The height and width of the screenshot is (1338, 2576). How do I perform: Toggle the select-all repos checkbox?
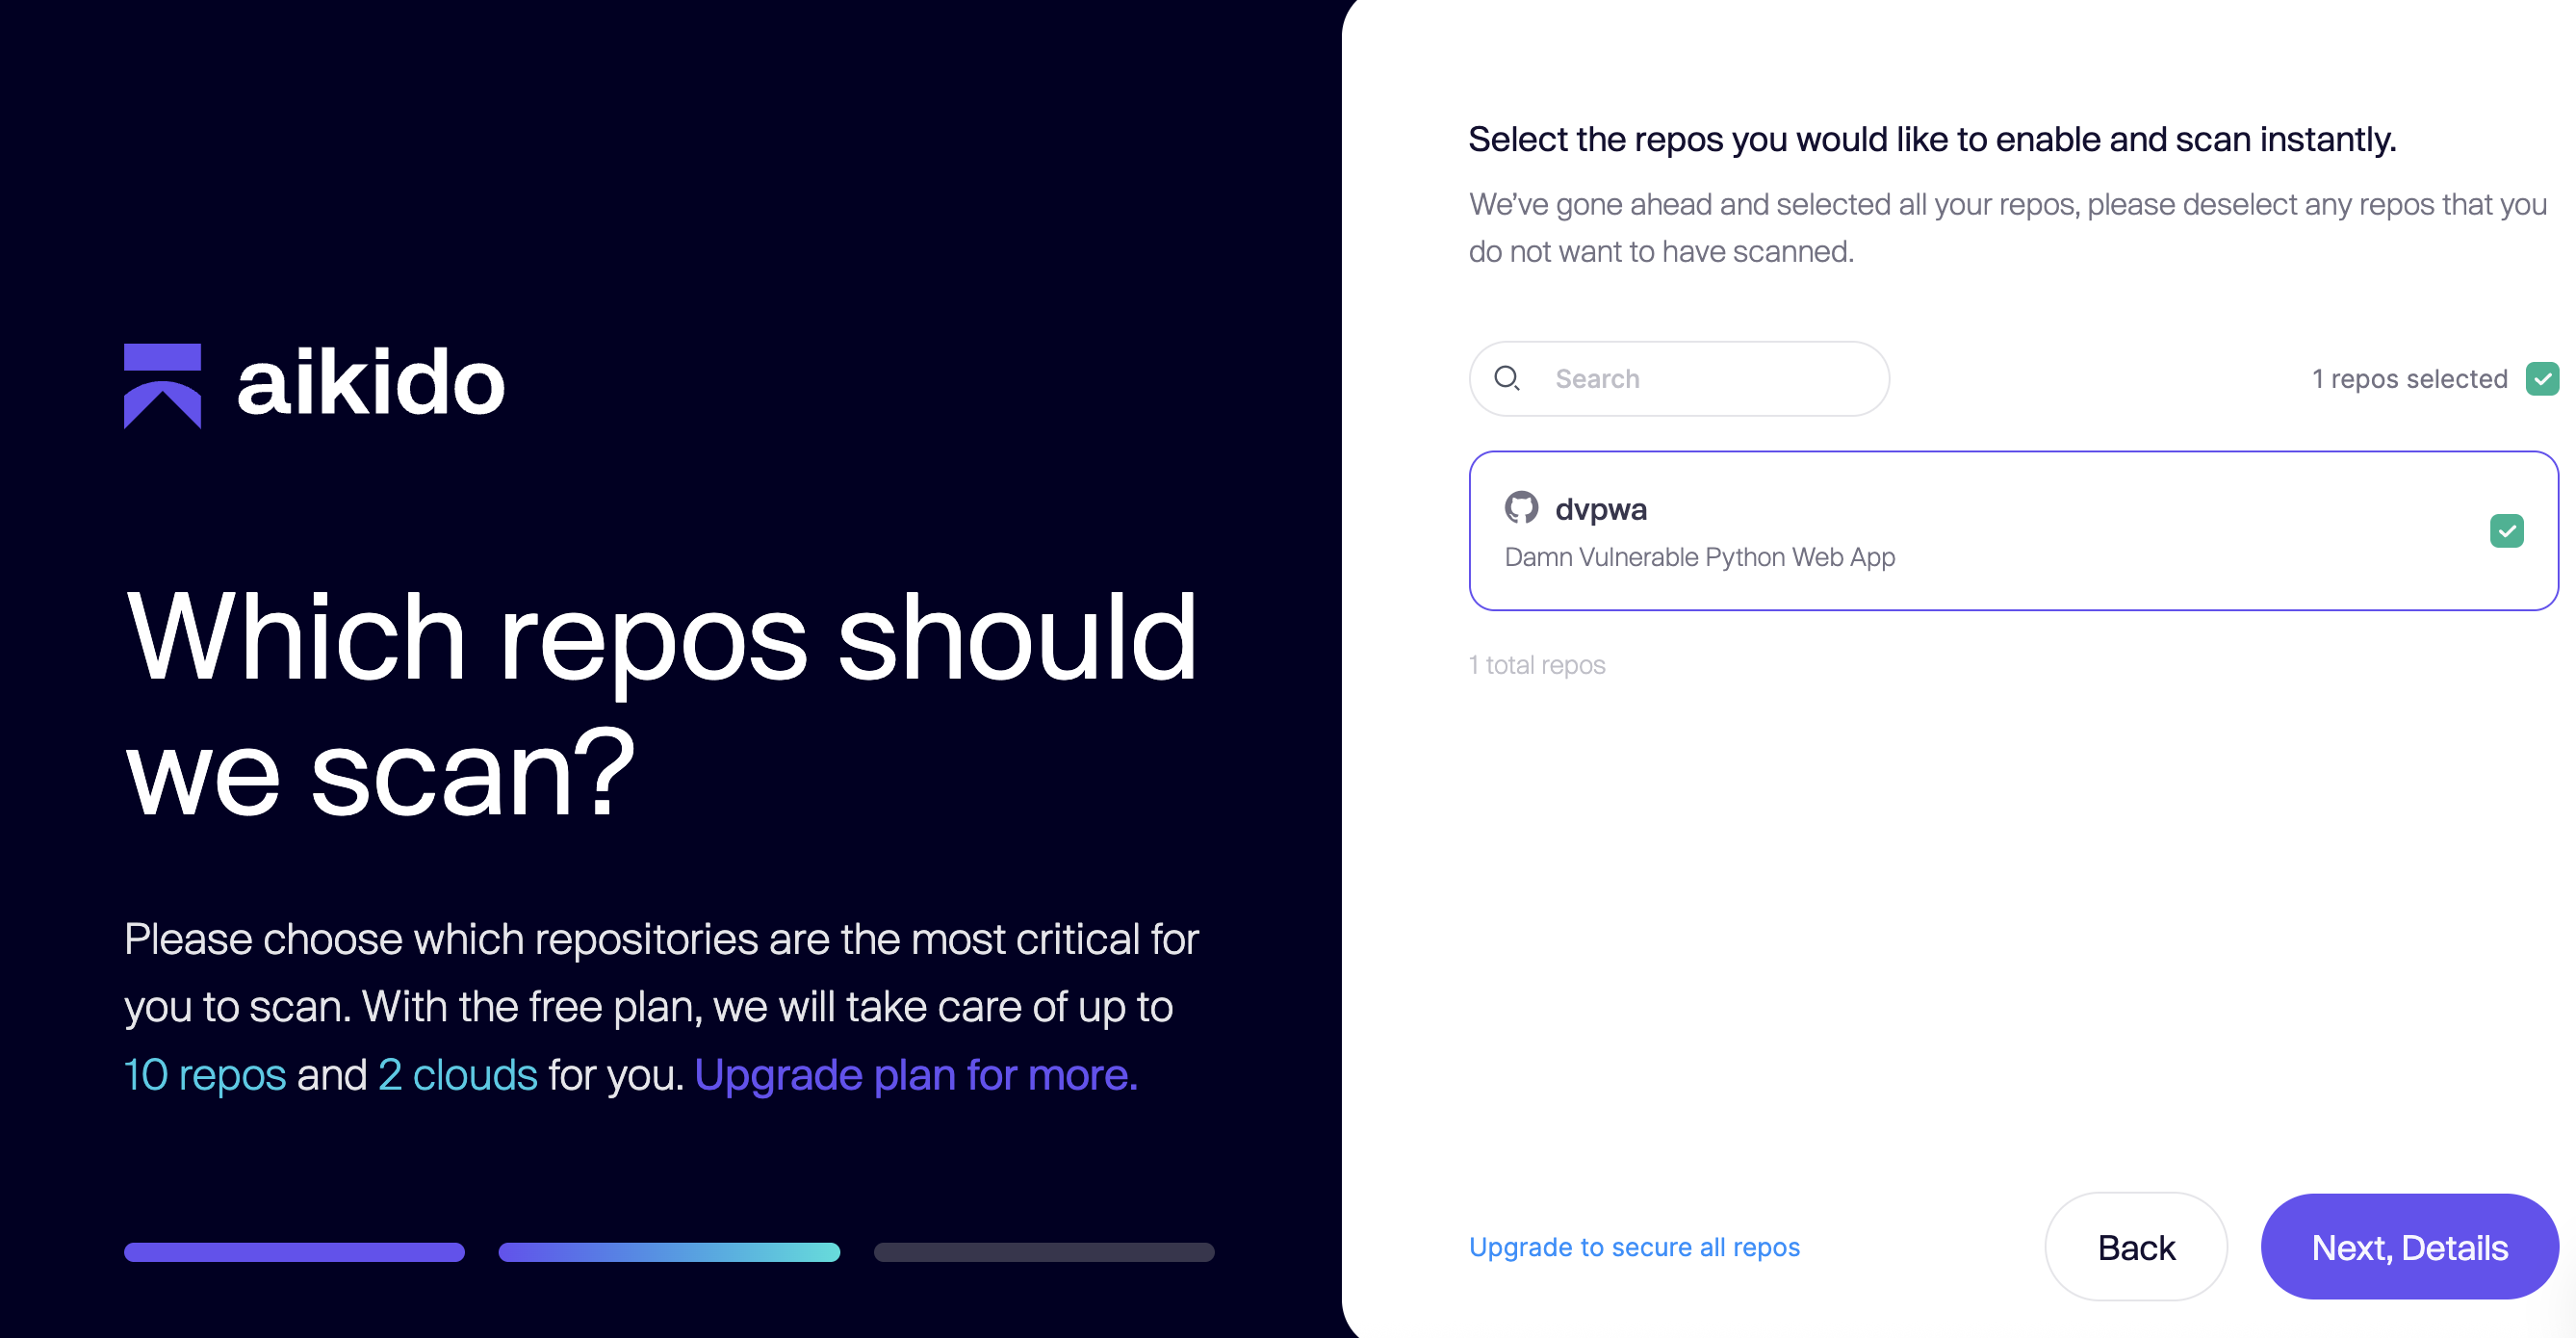coord(2541,379)
